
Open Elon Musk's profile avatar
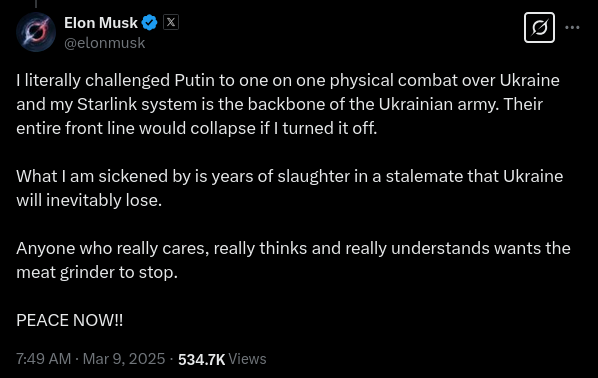36,32
